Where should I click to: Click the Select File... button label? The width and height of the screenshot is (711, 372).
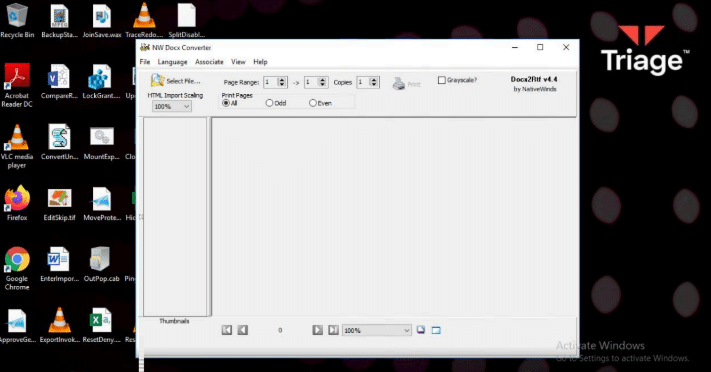[183, 81]
